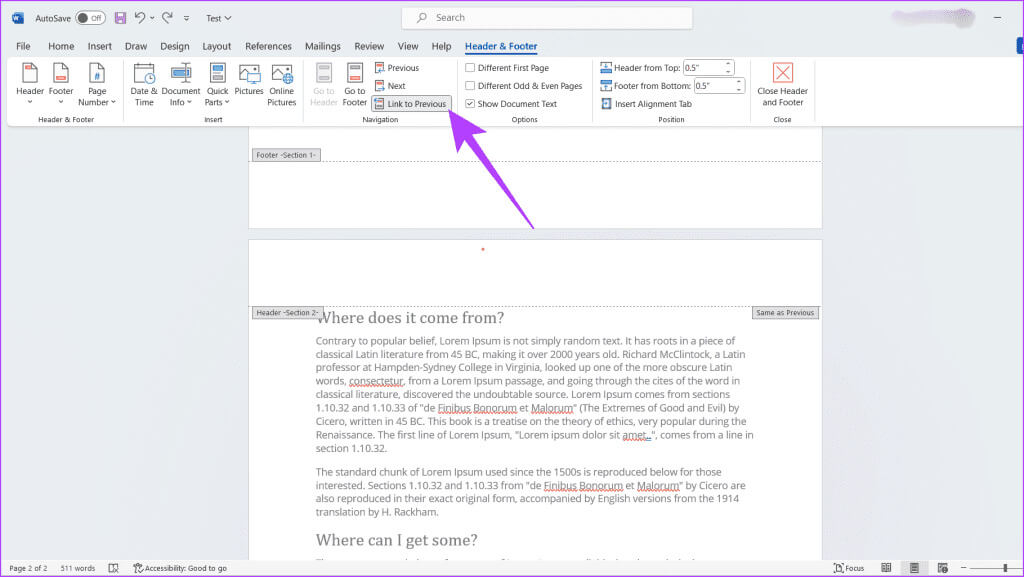Click the Date & Time icon

(144, 74)
